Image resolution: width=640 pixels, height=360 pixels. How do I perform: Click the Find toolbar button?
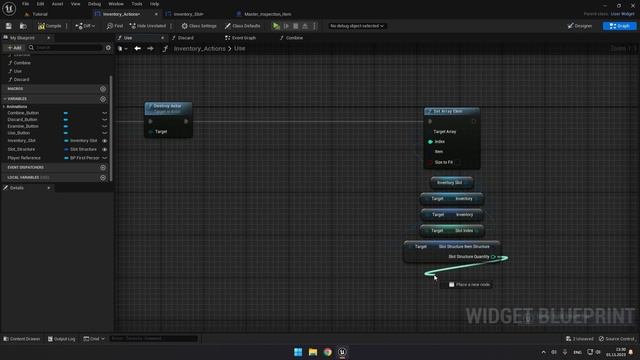[x=115, y=26]
